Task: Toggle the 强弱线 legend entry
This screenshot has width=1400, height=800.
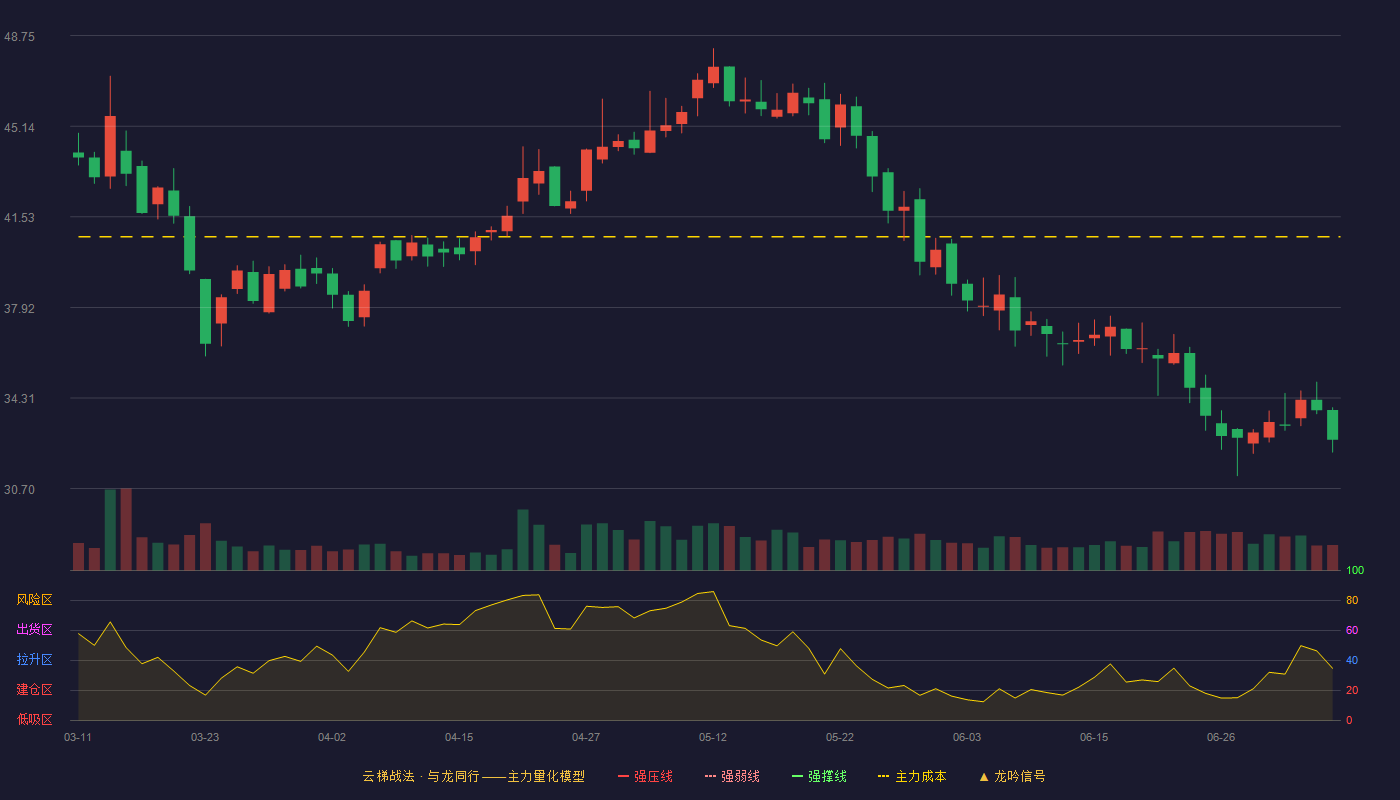Action: tap(732, 776)
